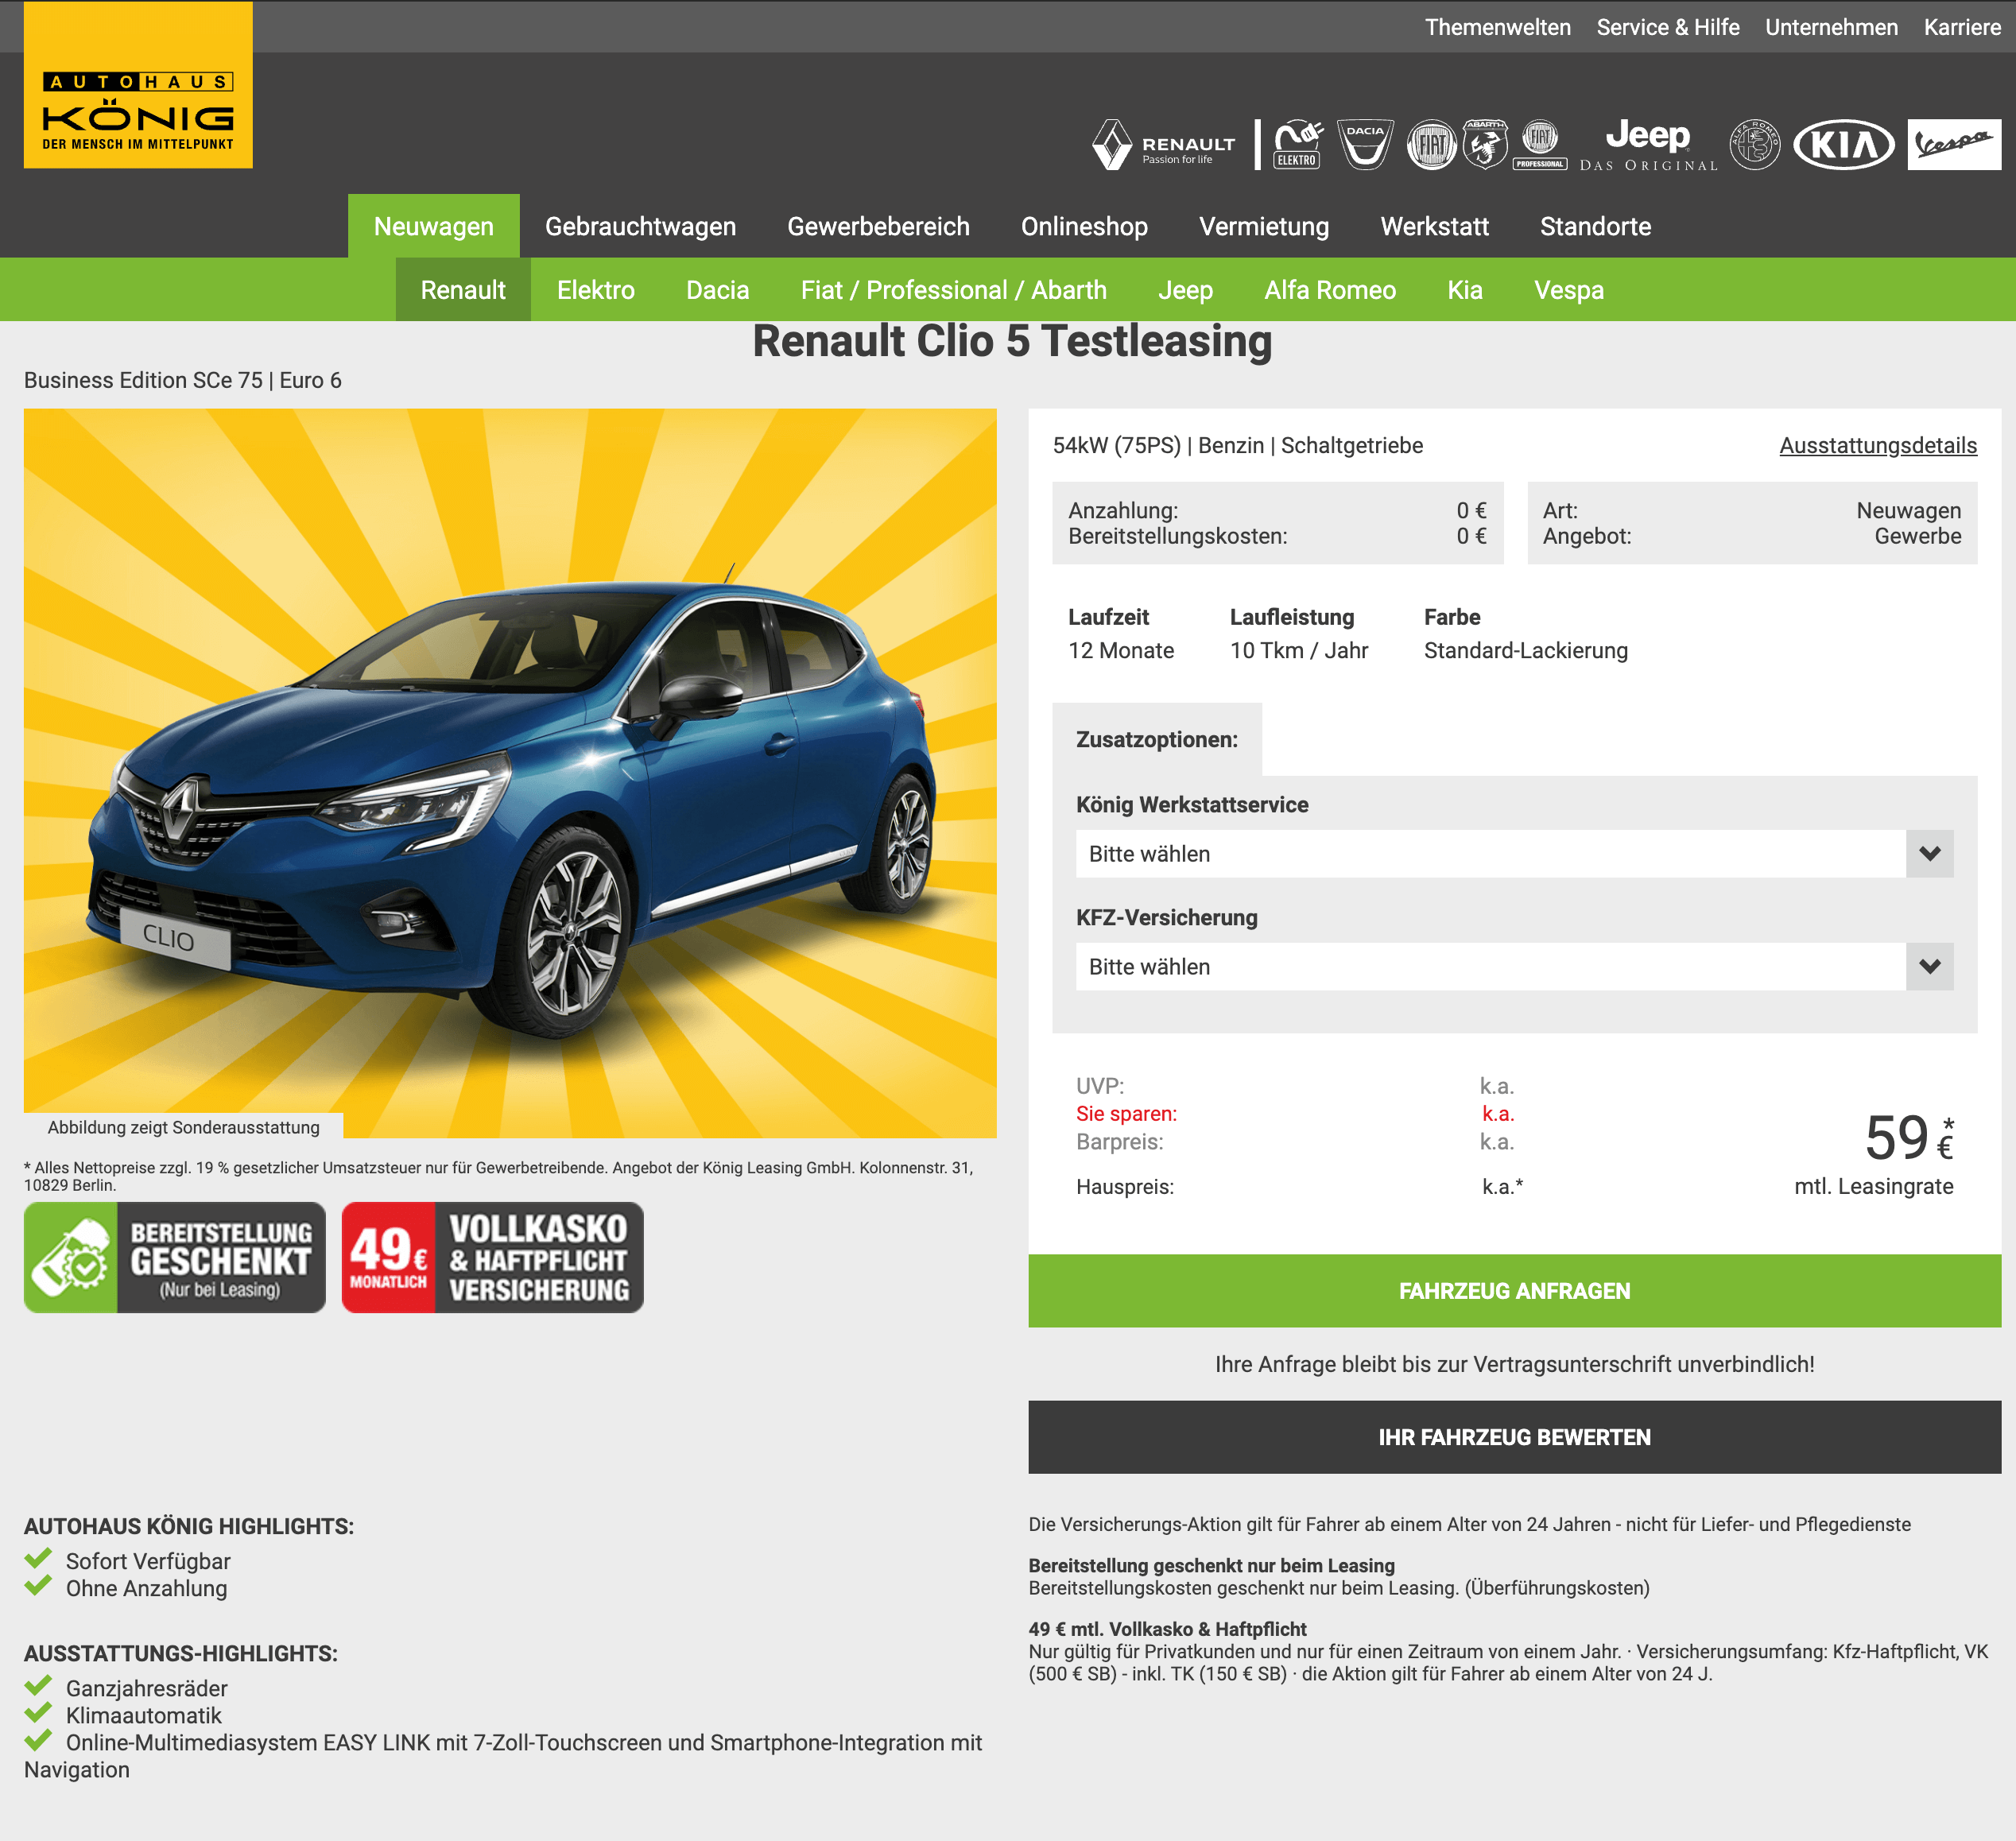Open the Renault brand logo
Viewport: 2016px width, 1841px height.
[1164, 145]
